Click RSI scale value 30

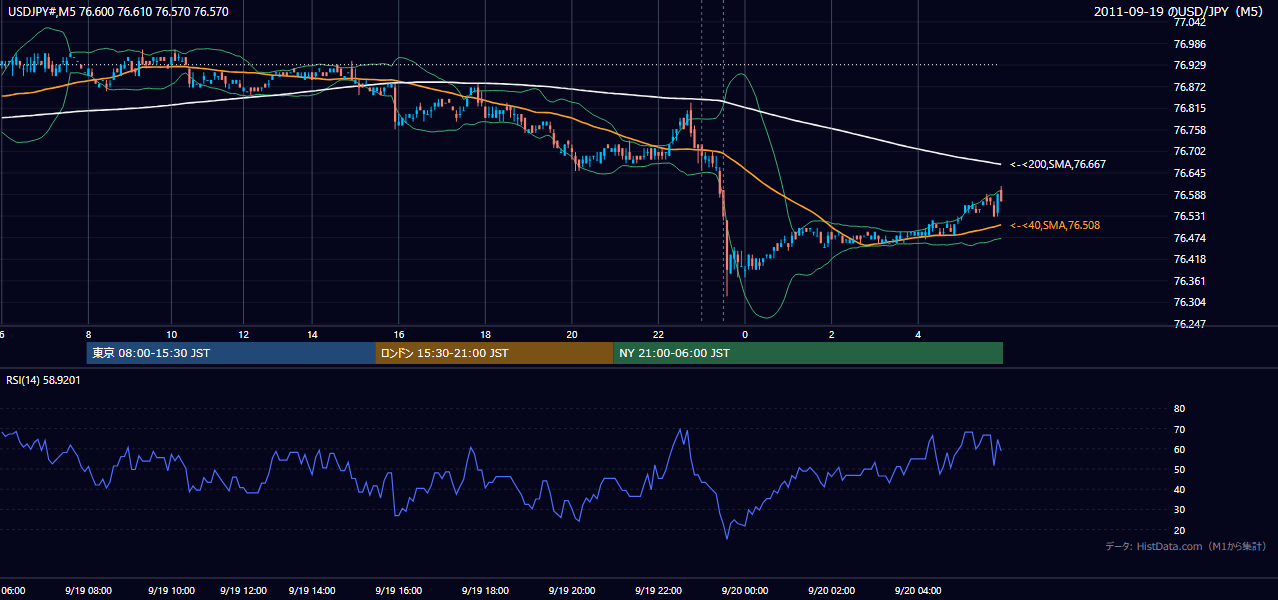1179,510
